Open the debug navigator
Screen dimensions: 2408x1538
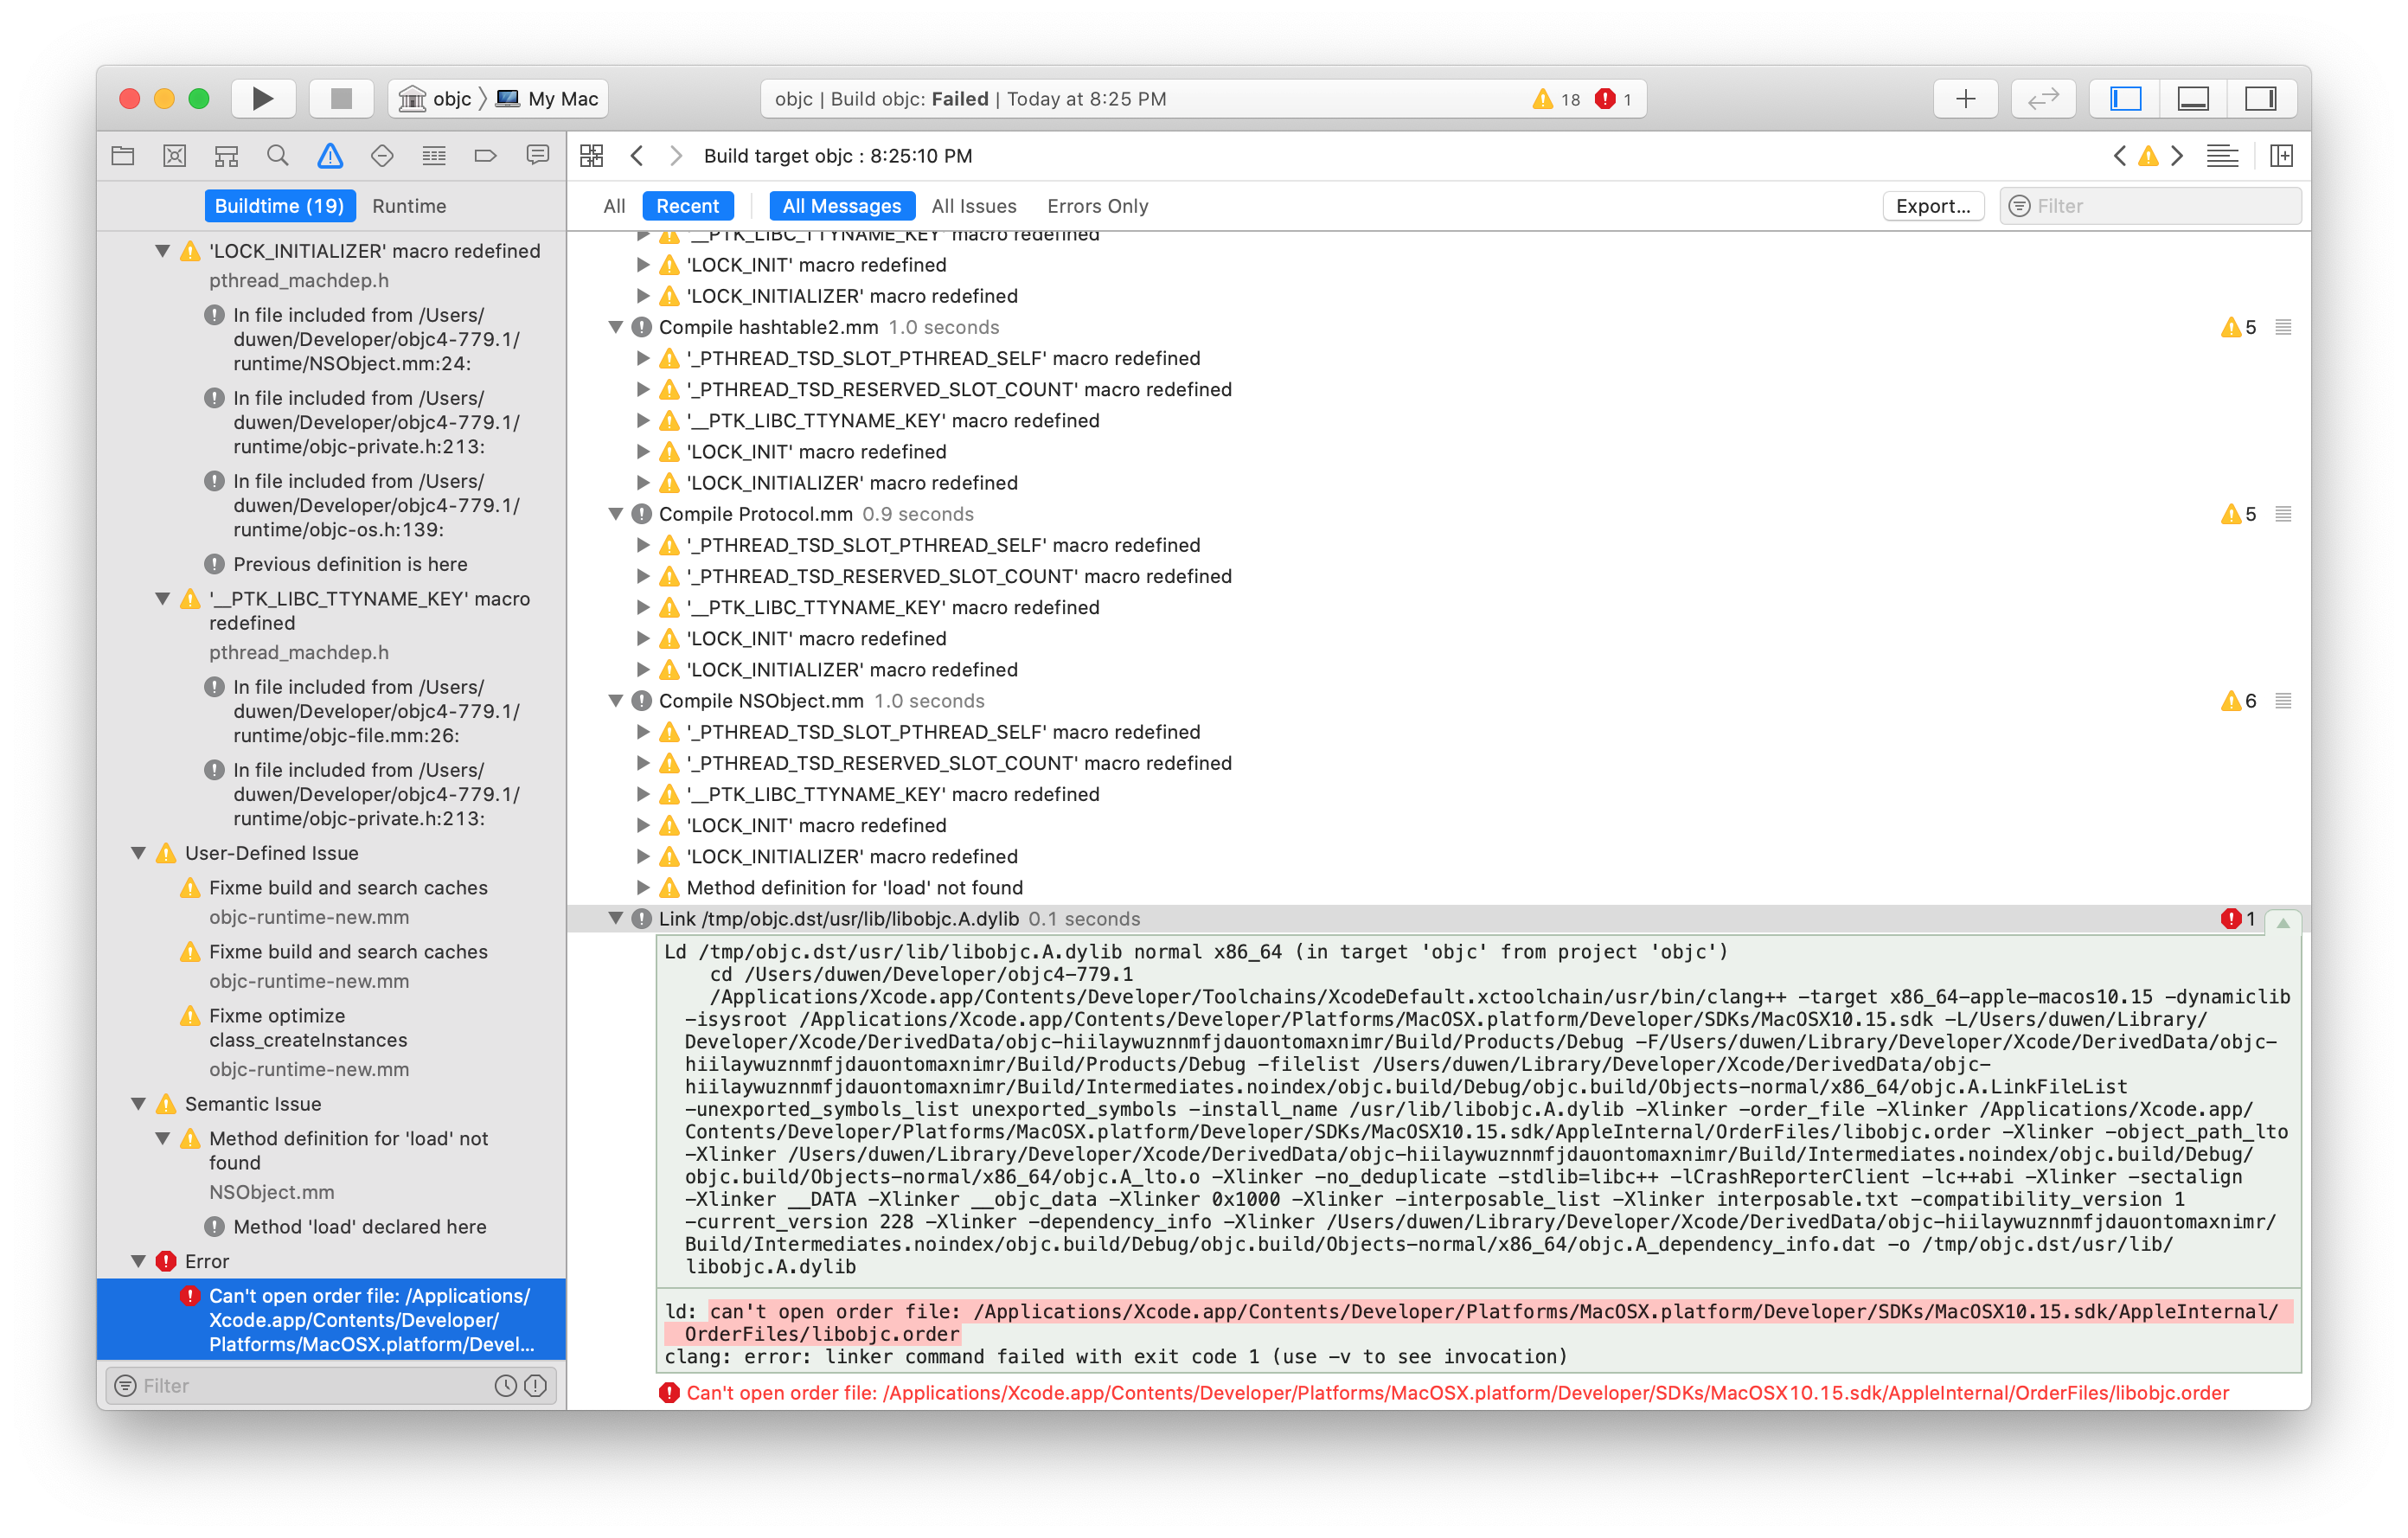click(434, 155)
